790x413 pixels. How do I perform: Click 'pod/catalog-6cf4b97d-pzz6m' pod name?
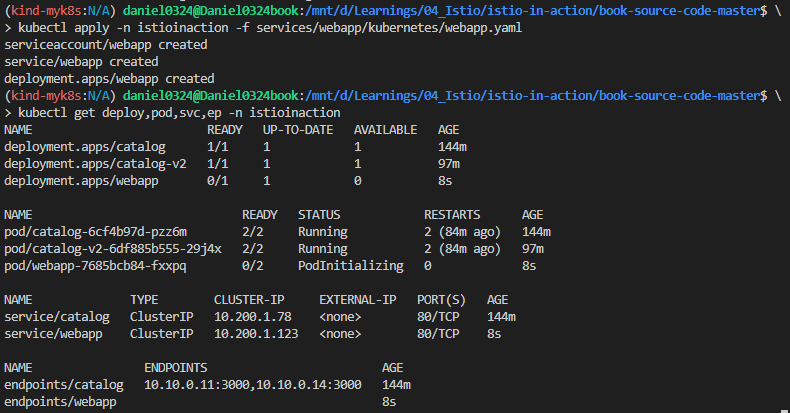95,232
